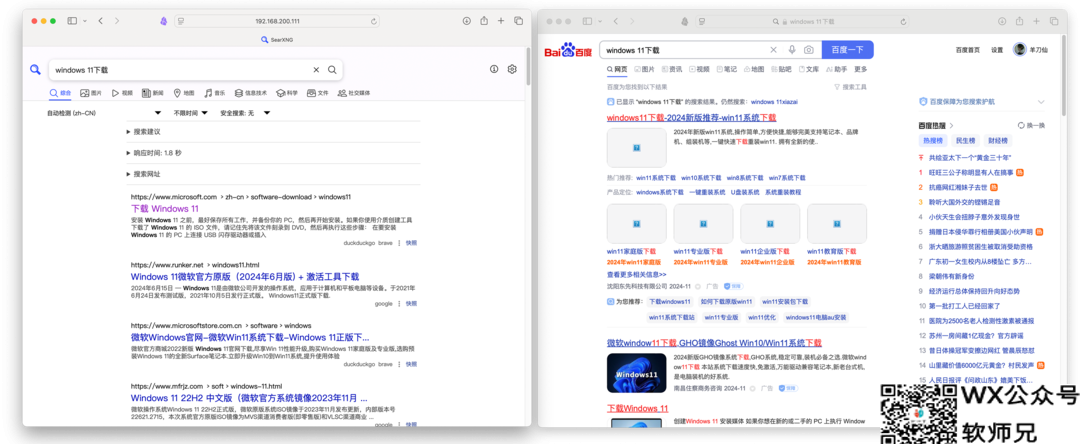The width and height of the screenshot is (1080, 444).
Task: Select the SearXNG 视频 category tab
Action: [x=121, y=93]
